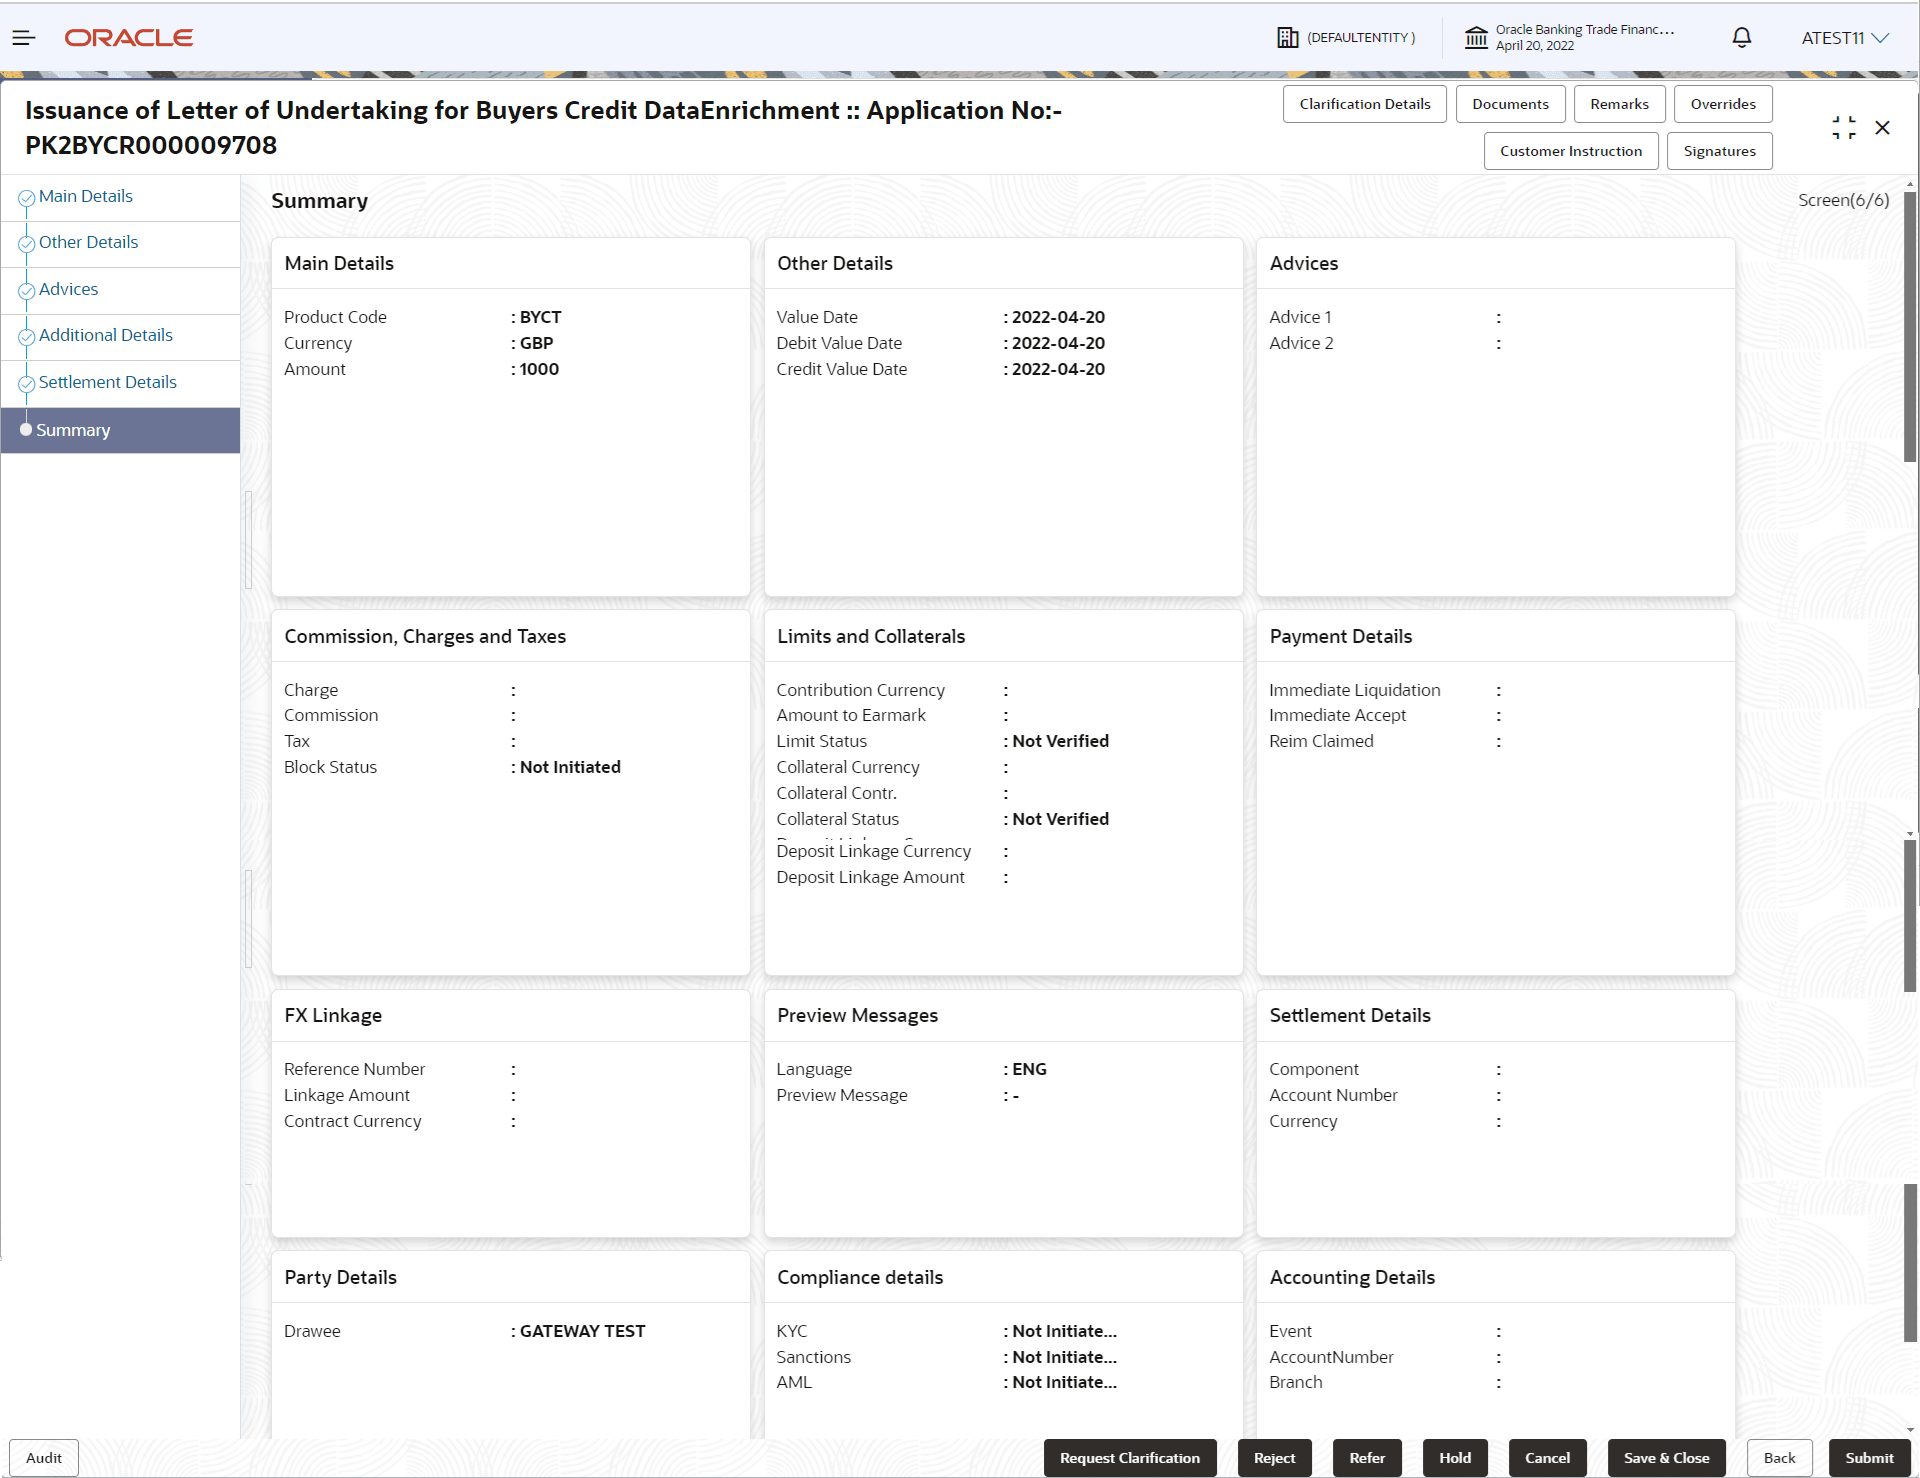Click Request Clarification

1130,1457
